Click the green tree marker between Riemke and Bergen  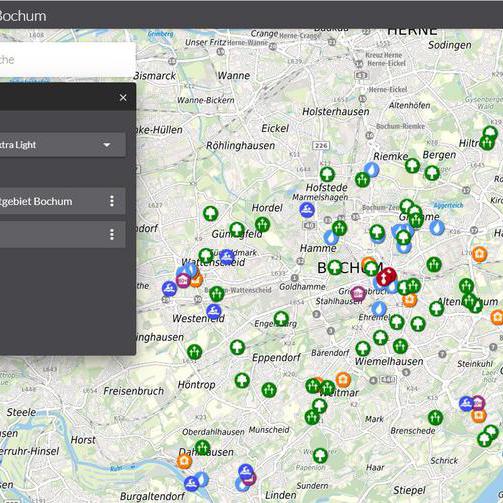click(412, 166)
